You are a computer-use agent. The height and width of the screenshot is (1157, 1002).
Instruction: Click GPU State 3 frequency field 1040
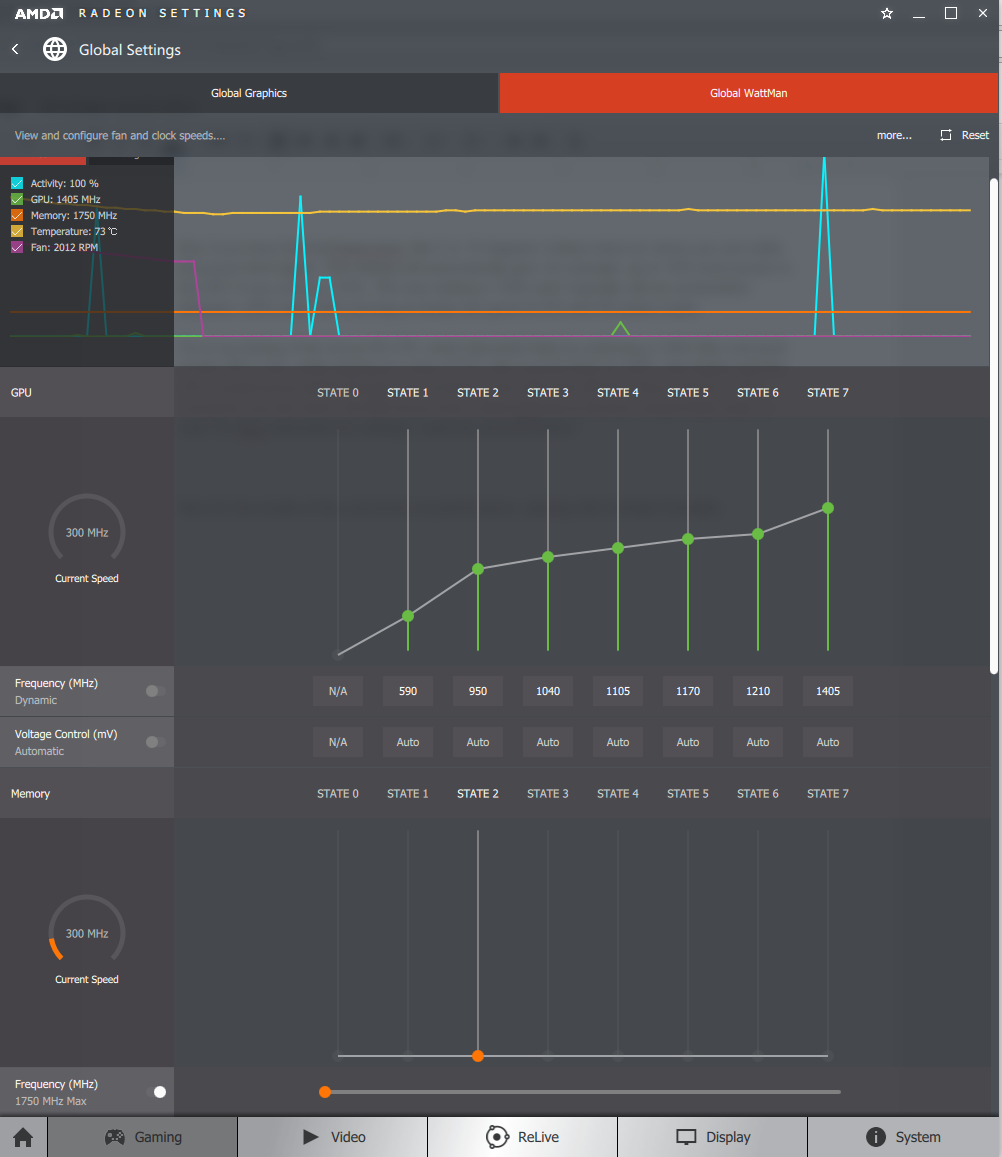[x=548, y=691]
